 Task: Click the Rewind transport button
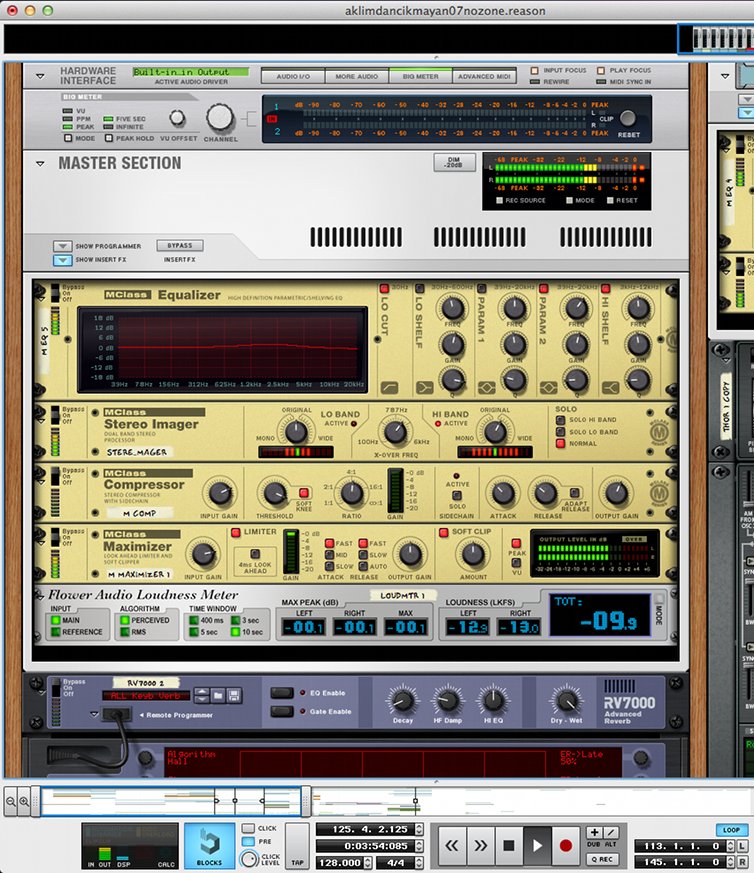click(x=452, y=846)
